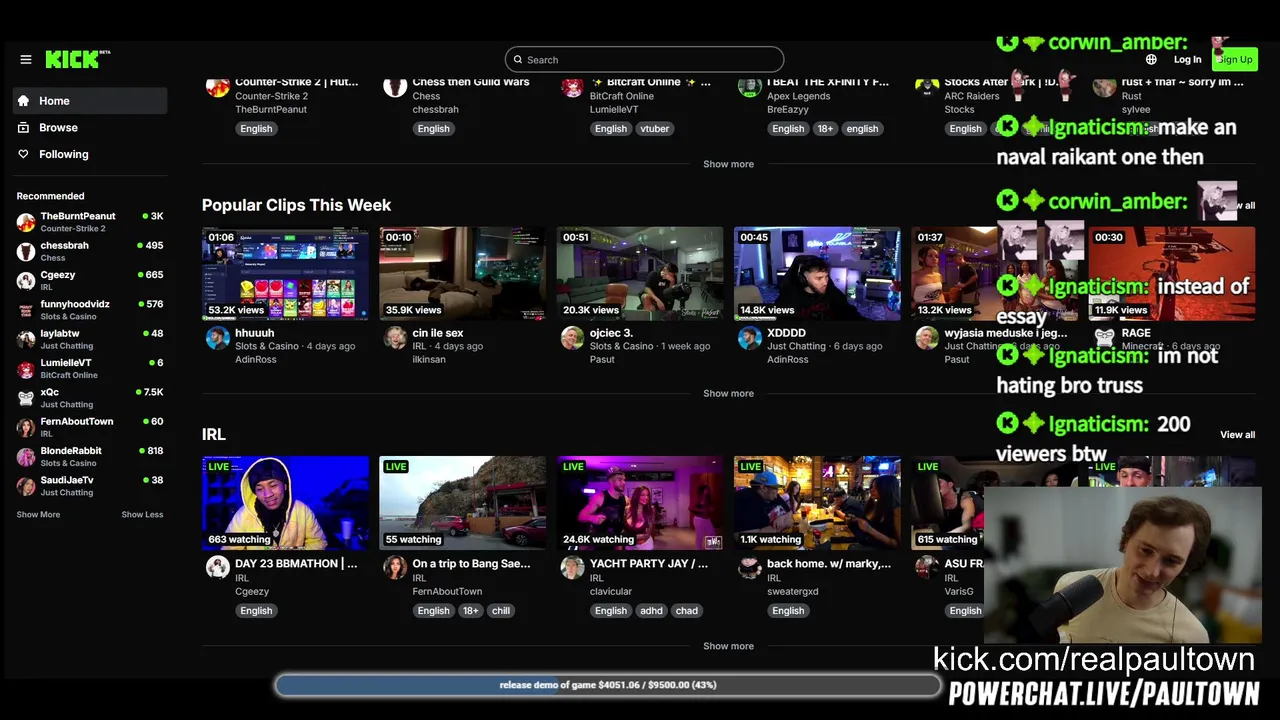Expand IRL section with Show more
The width and height of the screenshot is (1280, 720).
[x=728, y=646]
